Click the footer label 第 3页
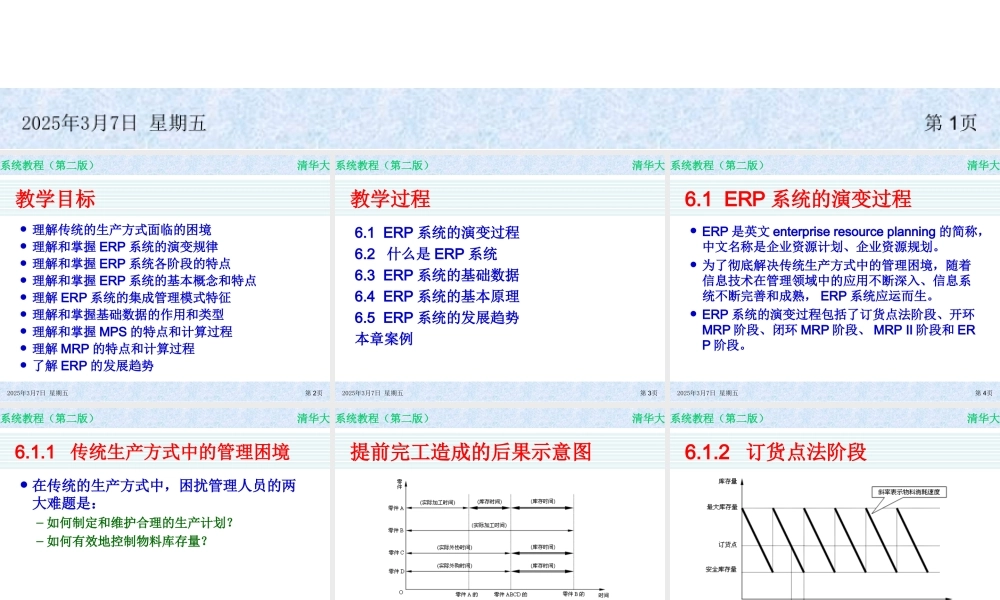 (x=649, y=393)
